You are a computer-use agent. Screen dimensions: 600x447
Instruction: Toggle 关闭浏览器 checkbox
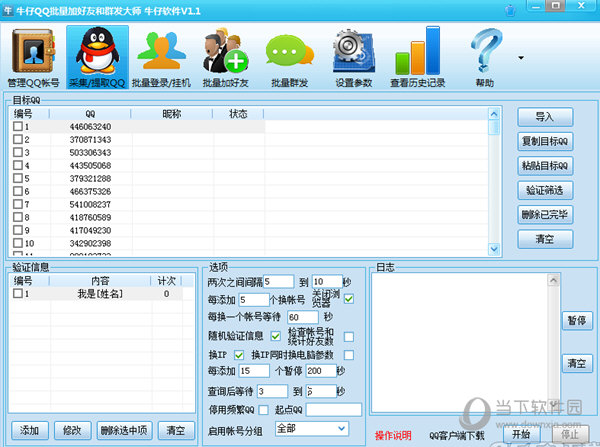(x=349, y=299)
